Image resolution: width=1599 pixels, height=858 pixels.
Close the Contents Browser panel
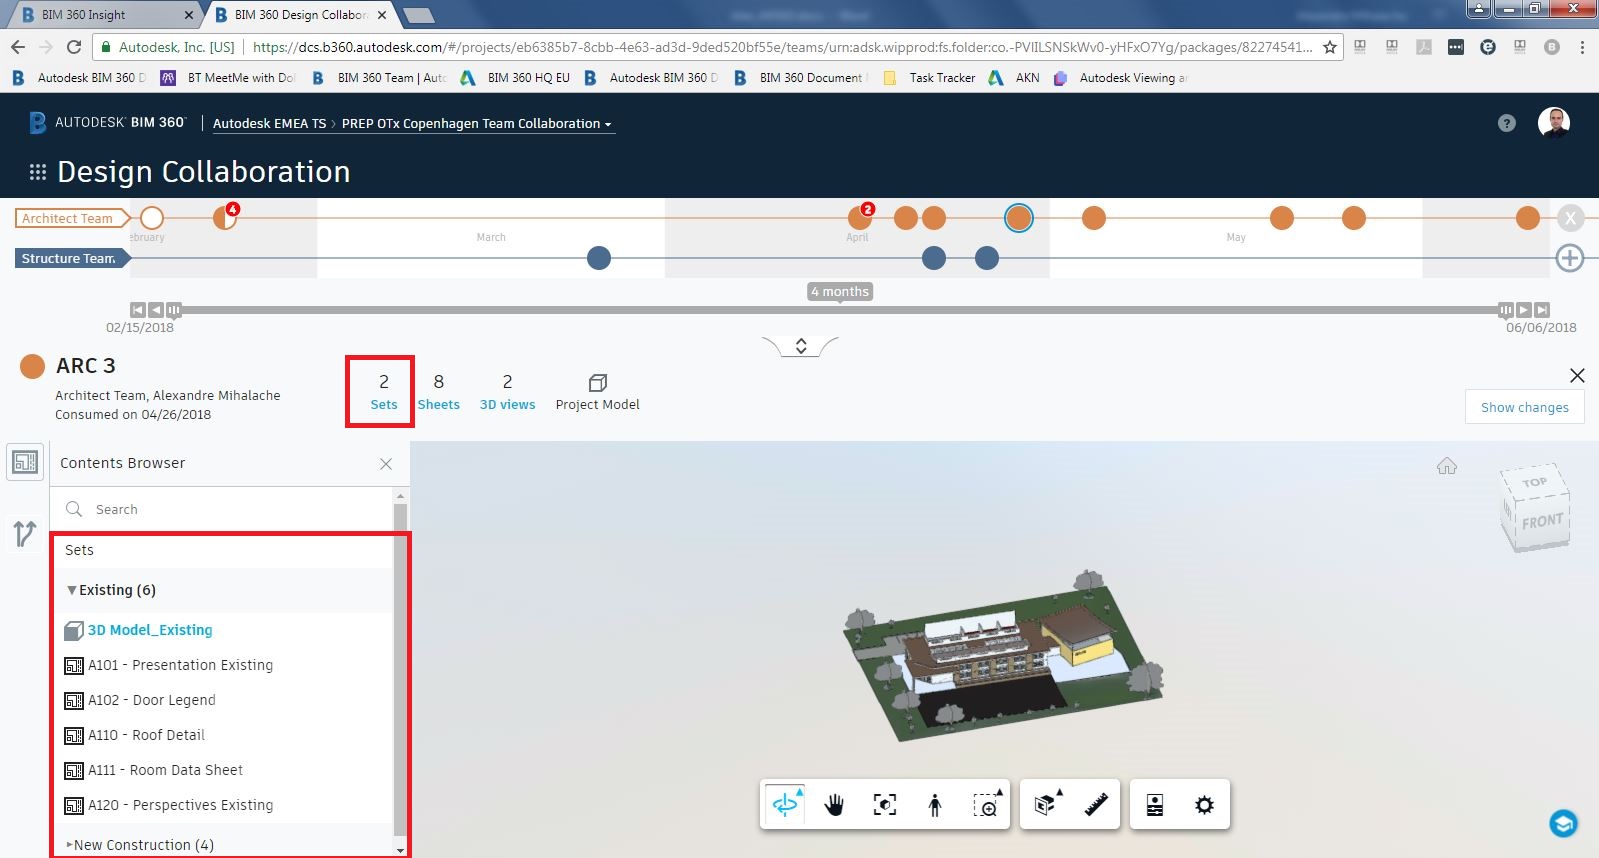[x=386, y=464]
